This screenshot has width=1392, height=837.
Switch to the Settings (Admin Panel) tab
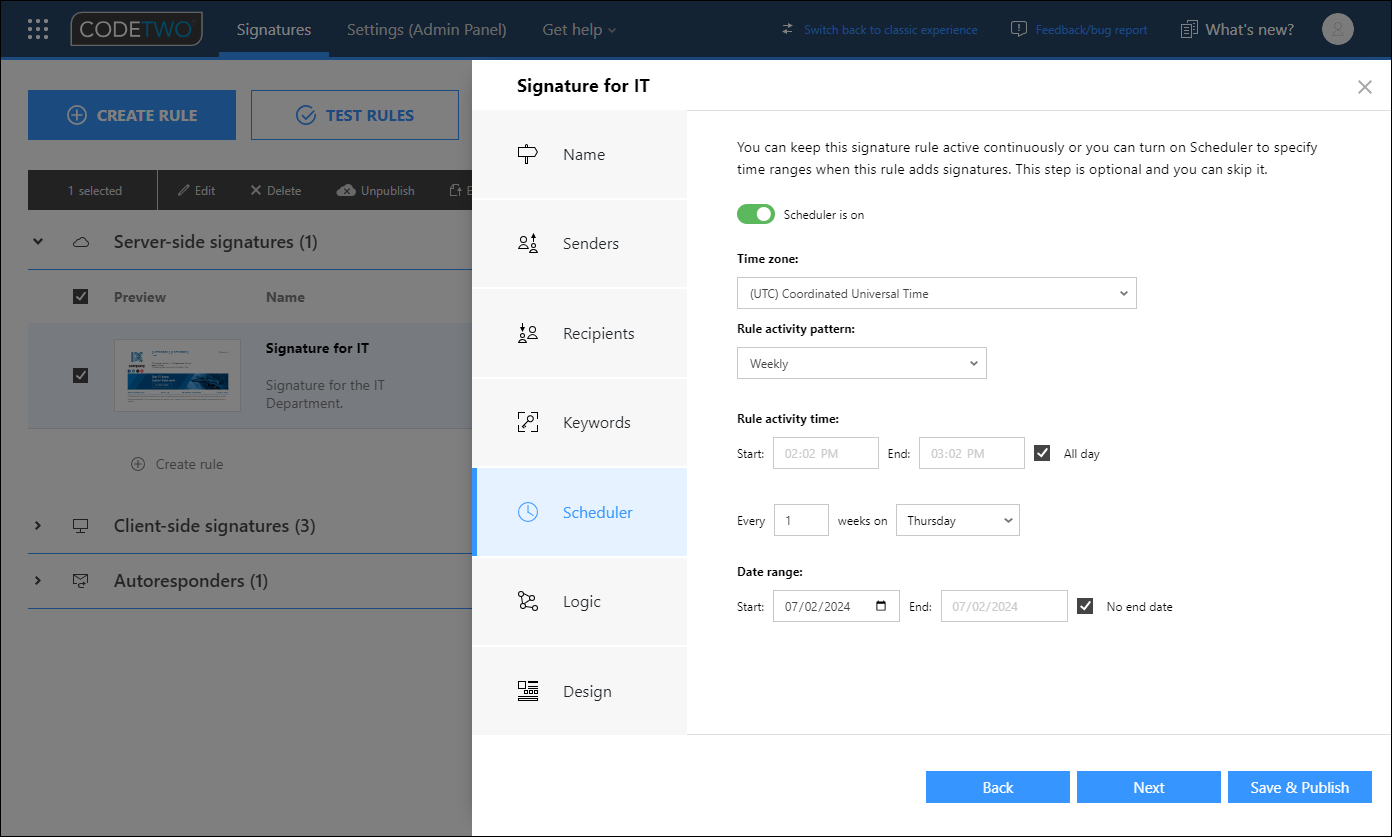426,29
